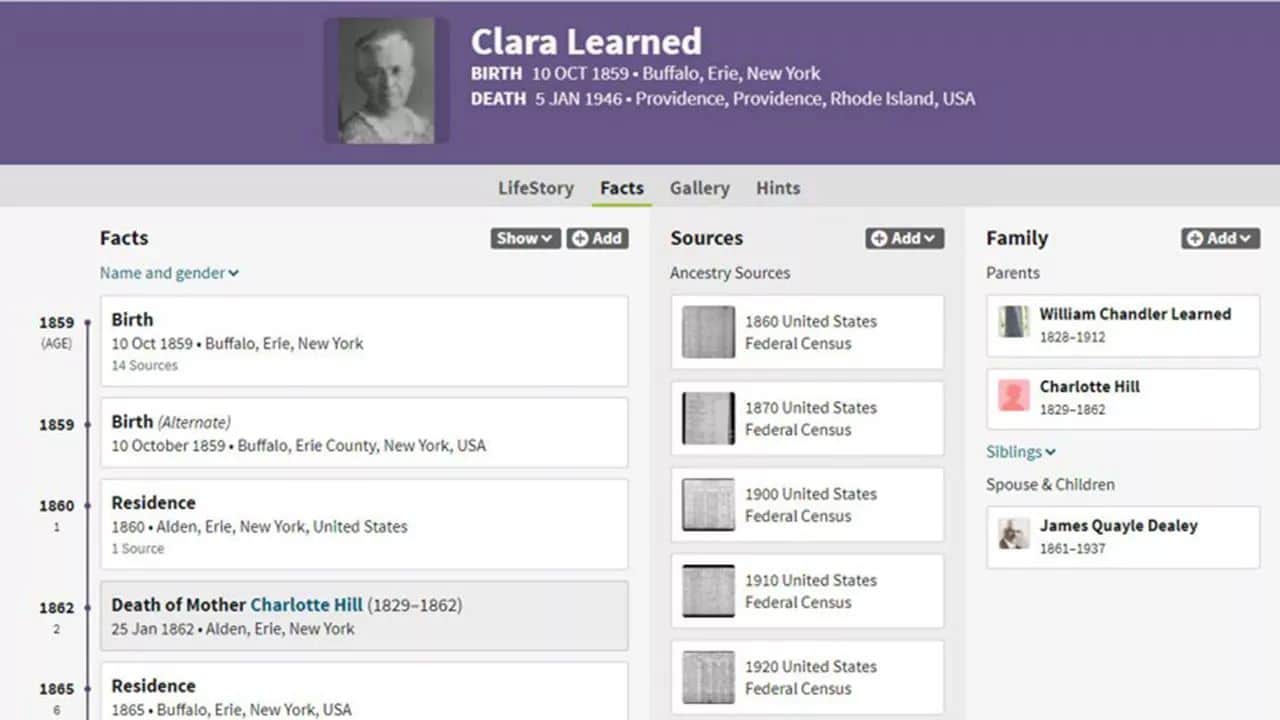Screen dimensions: 1280x720
Task: Open the LifeStory tab
Action: 535,188
